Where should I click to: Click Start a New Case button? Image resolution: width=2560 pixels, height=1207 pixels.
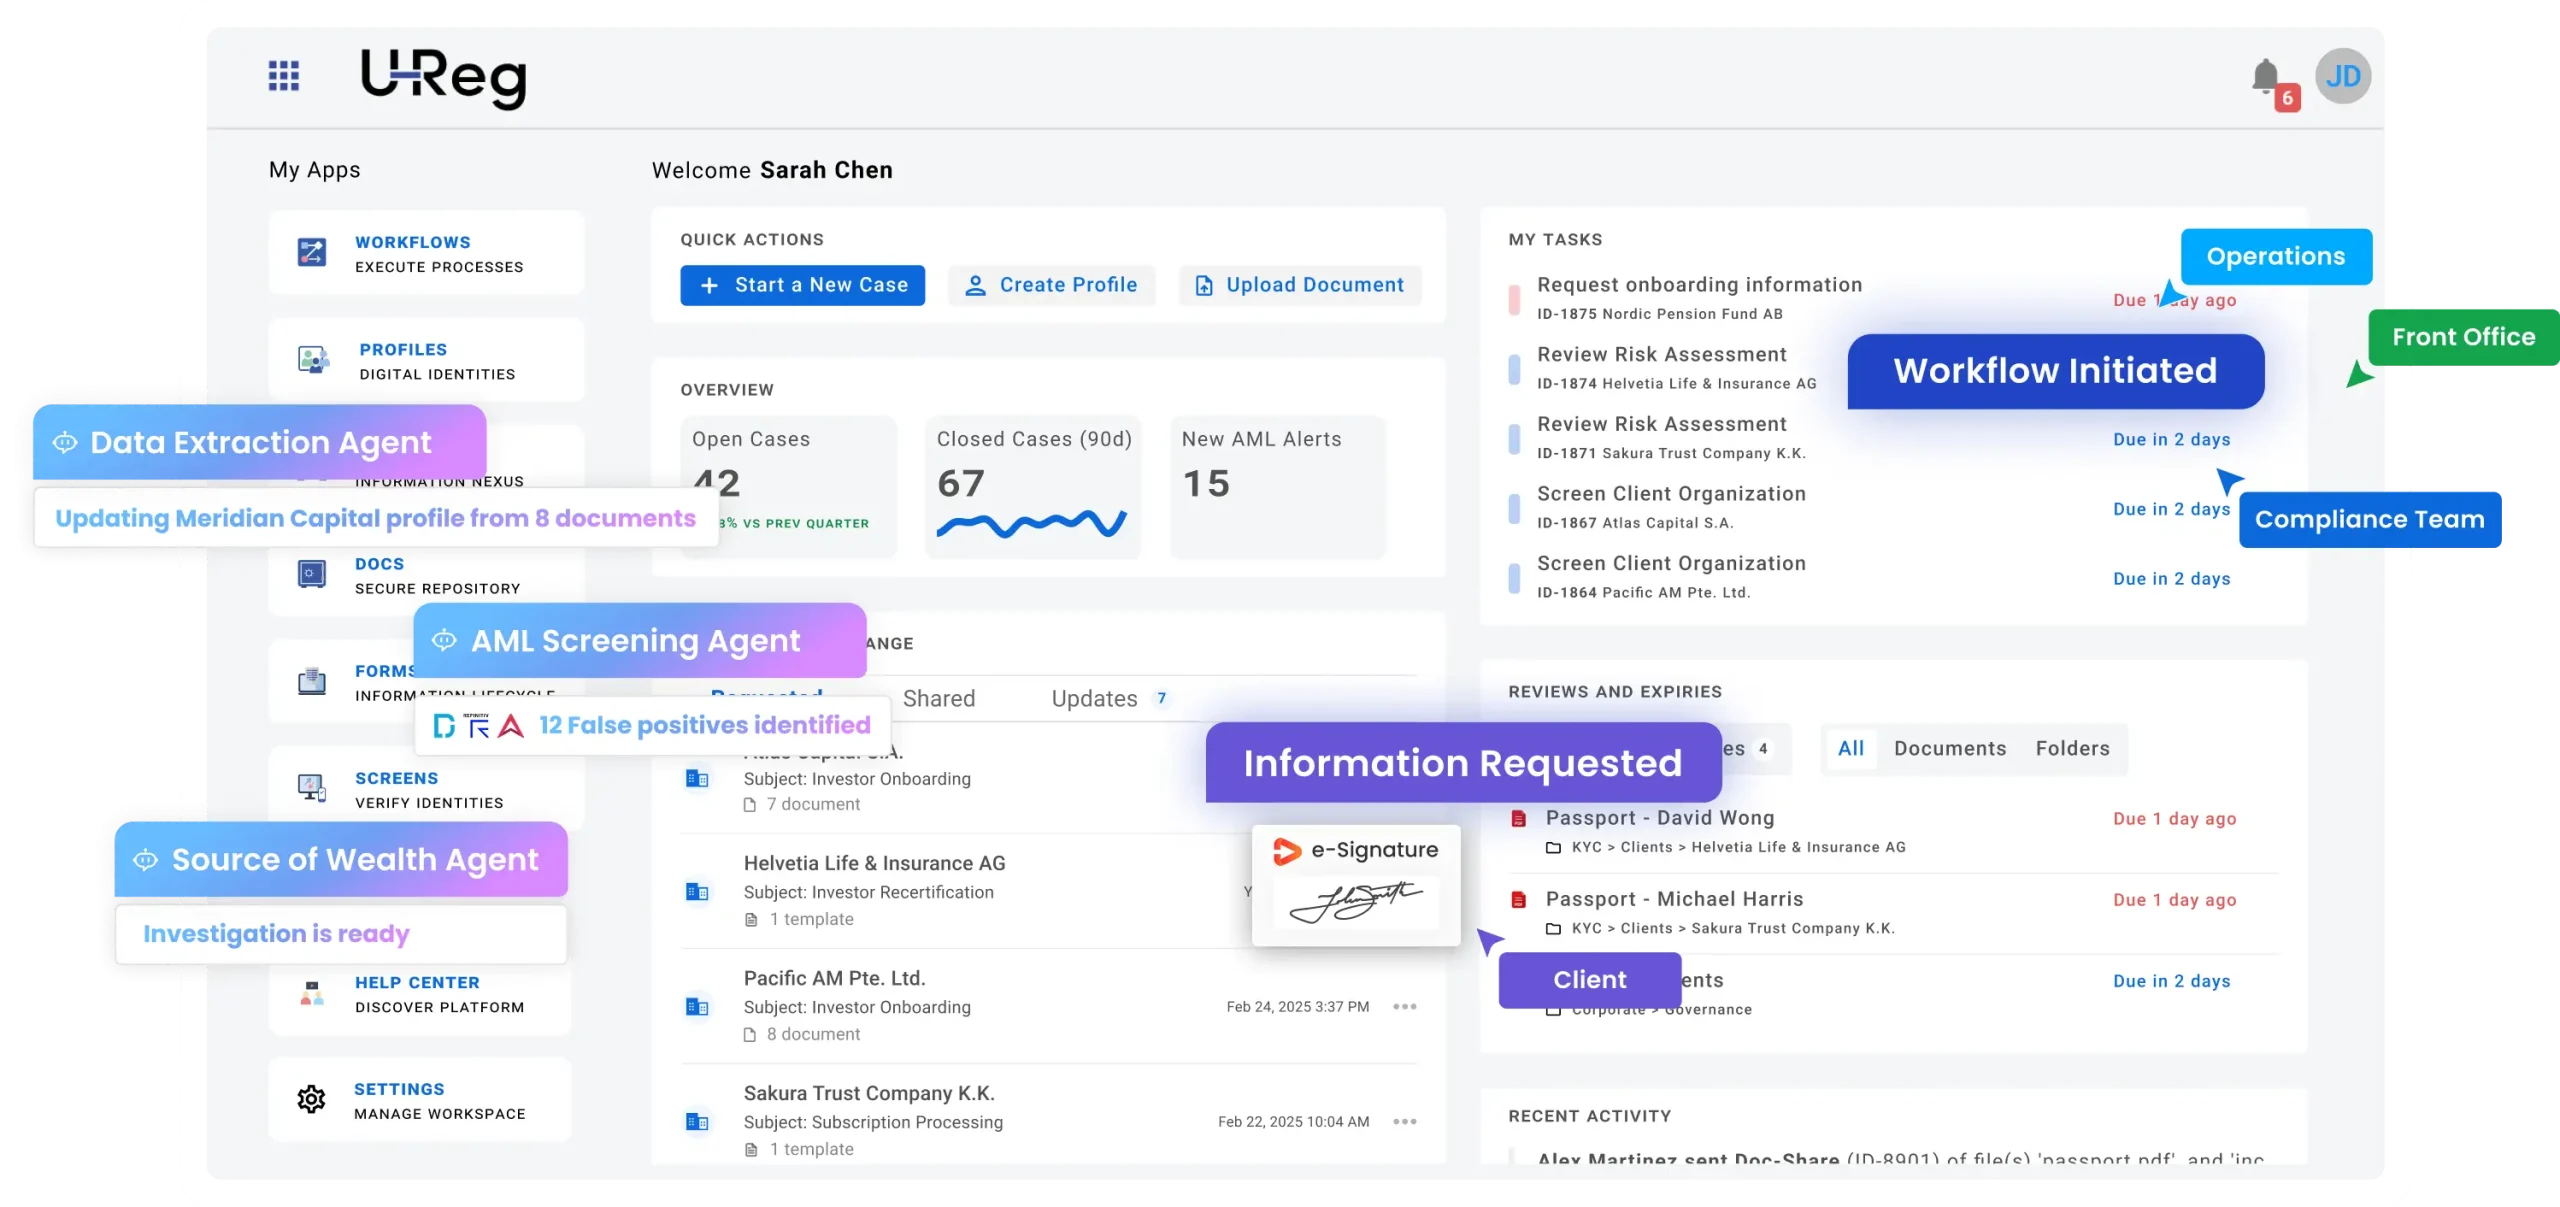point(802,285)
